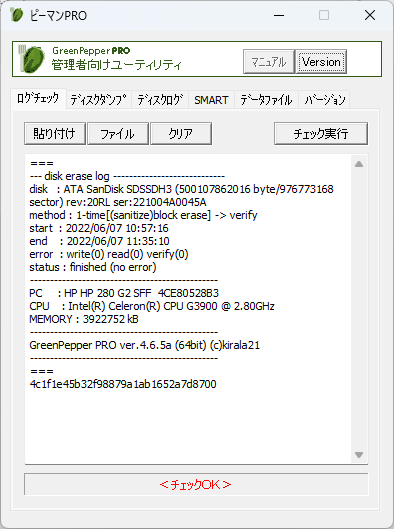
Task: Open the ディスクダンプ tab
Action: tap(98, 100)
